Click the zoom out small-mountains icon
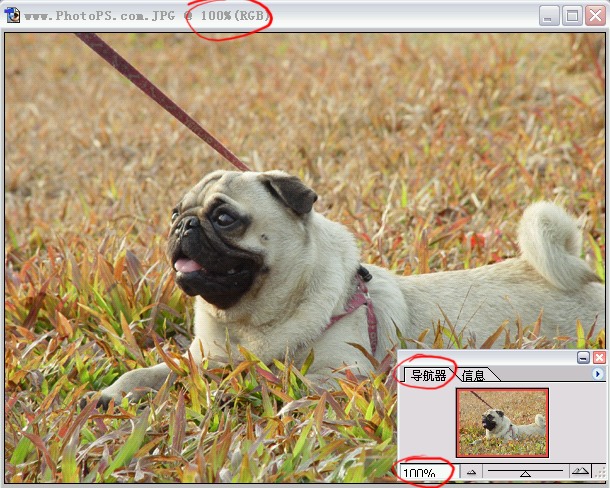Viewport: 610px width, 488px height. (472, 472)
